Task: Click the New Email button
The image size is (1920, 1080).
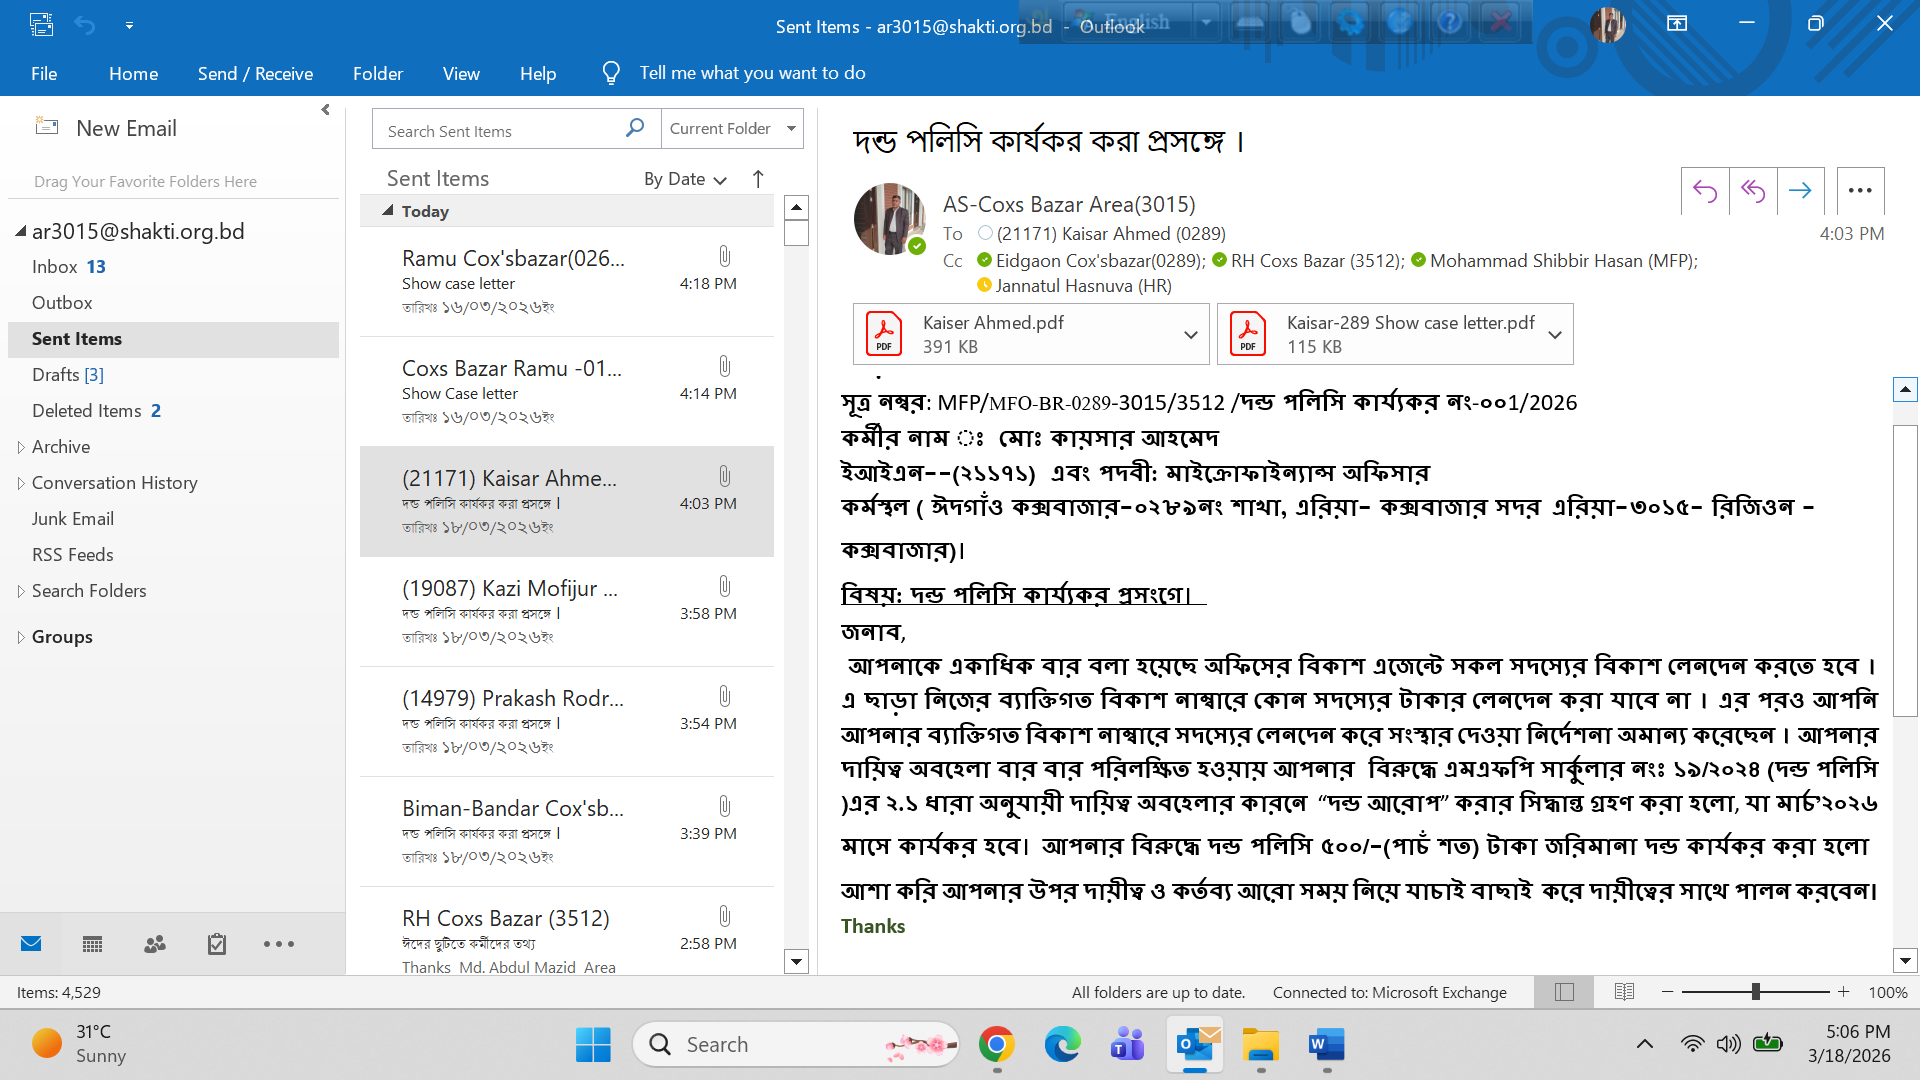Action: pos(107,128)
